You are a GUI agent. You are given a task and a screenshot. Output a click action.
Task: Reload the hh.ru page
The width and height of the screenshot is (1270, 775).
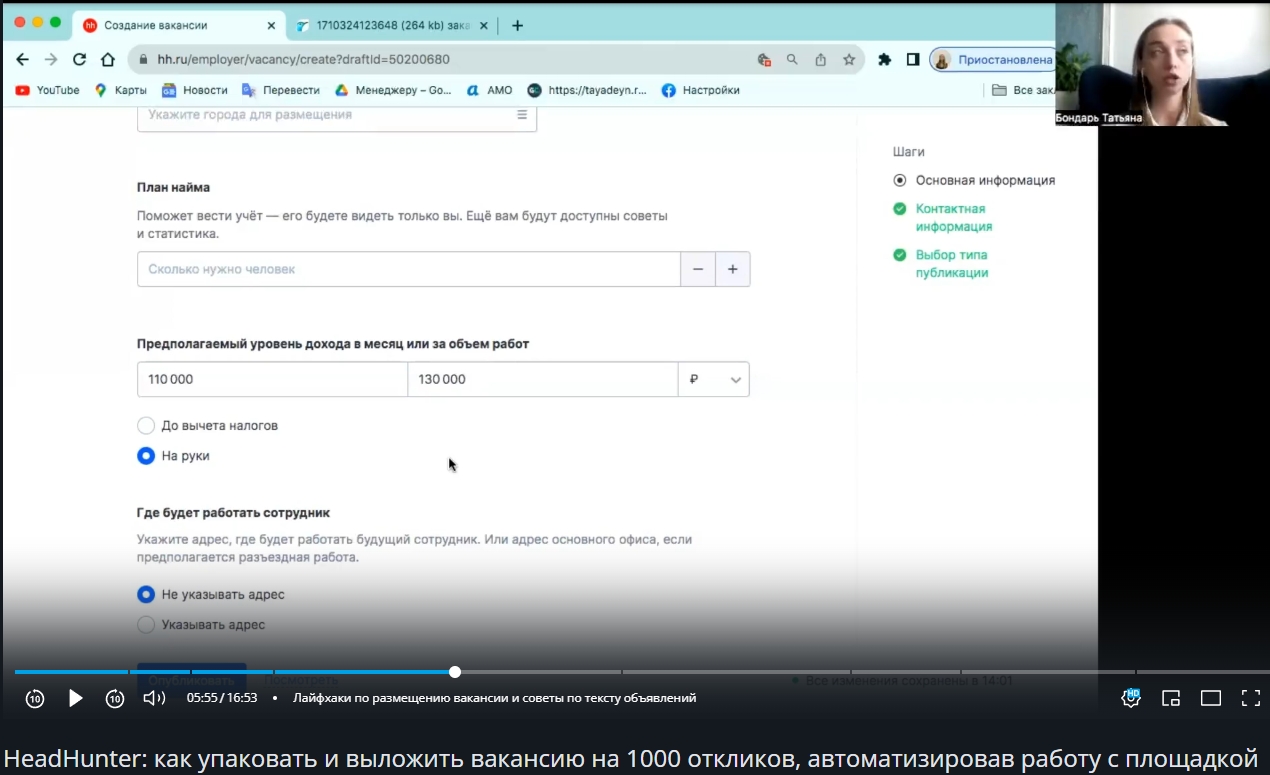coord(79,60)
